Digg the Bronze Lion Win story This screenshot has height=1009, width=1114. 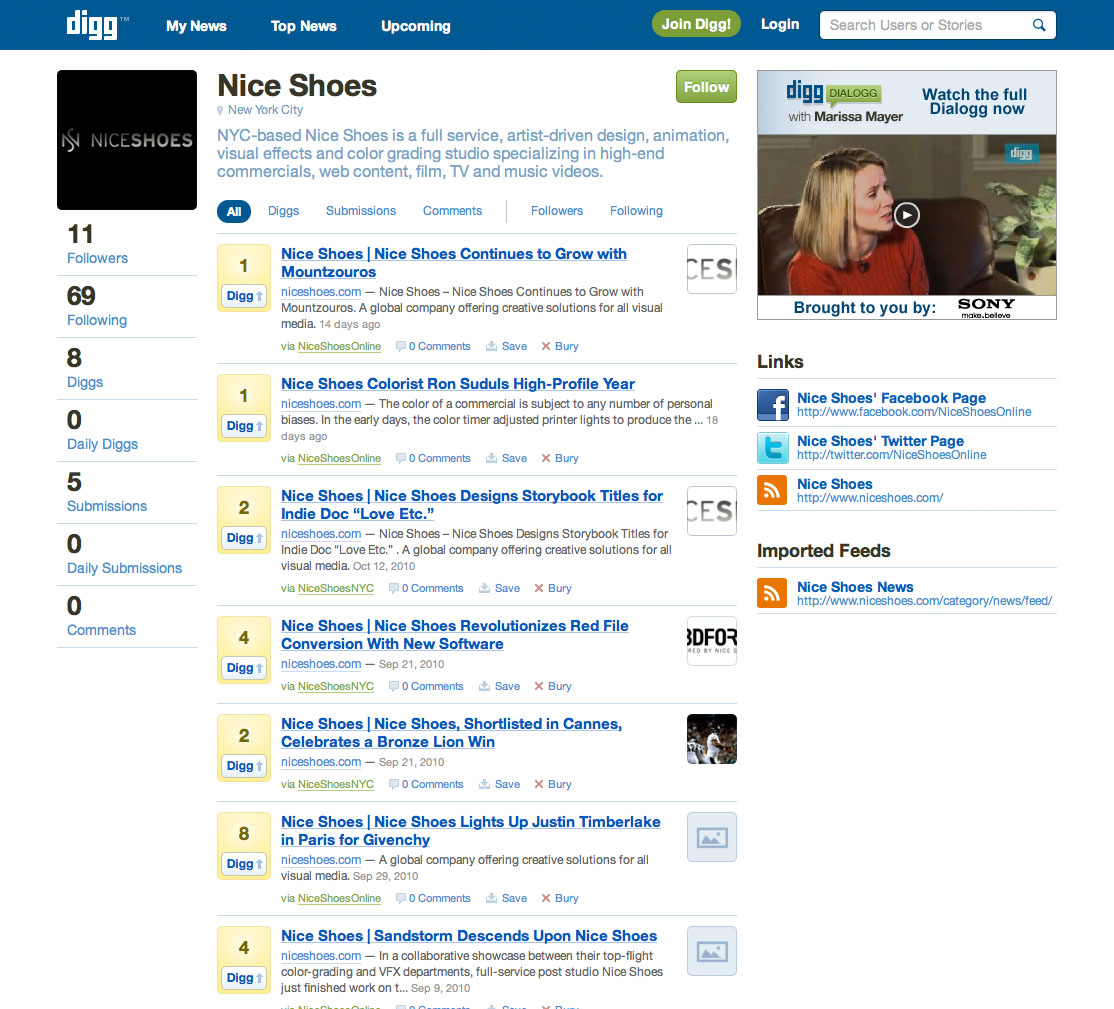click(x=244, y=766)
